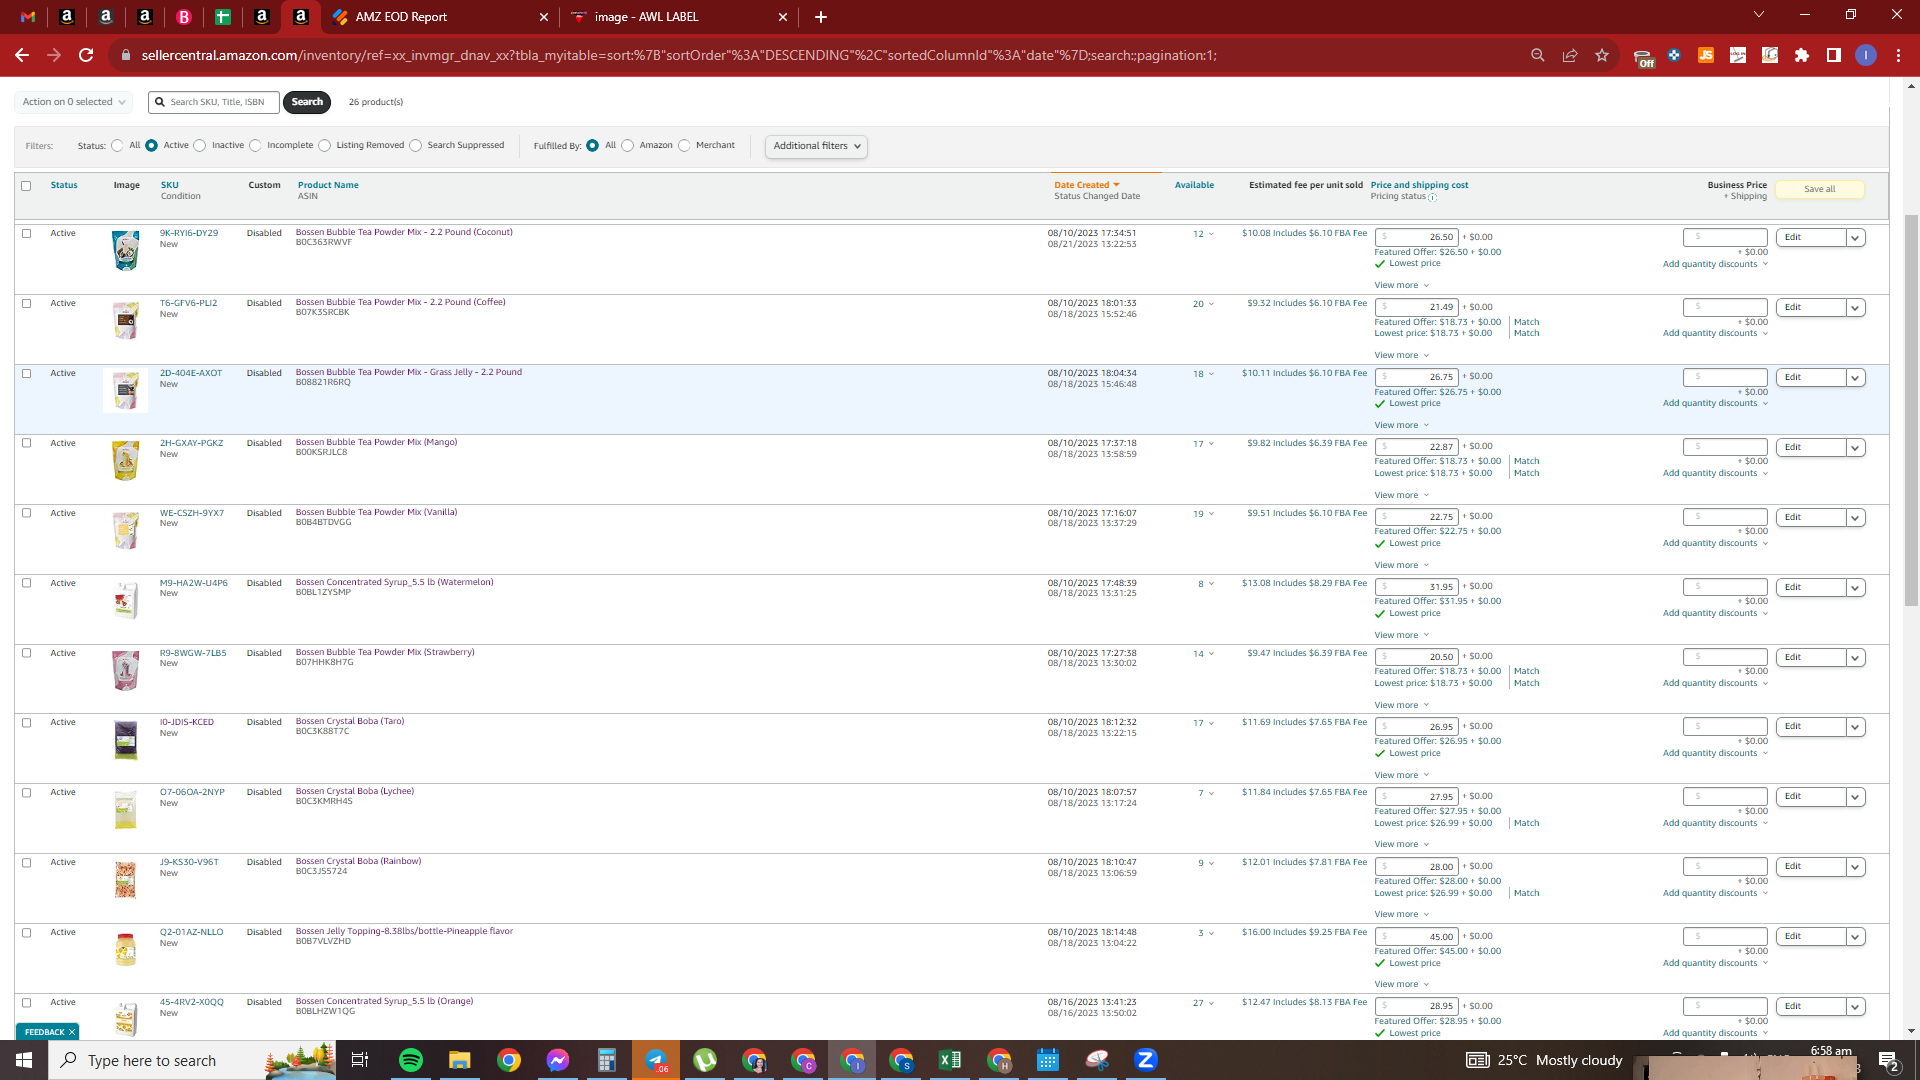The width and height of the screenshot is (1920, 1080).
Task: Expand View more for Vanilla row
Action: click(1401, 565)
